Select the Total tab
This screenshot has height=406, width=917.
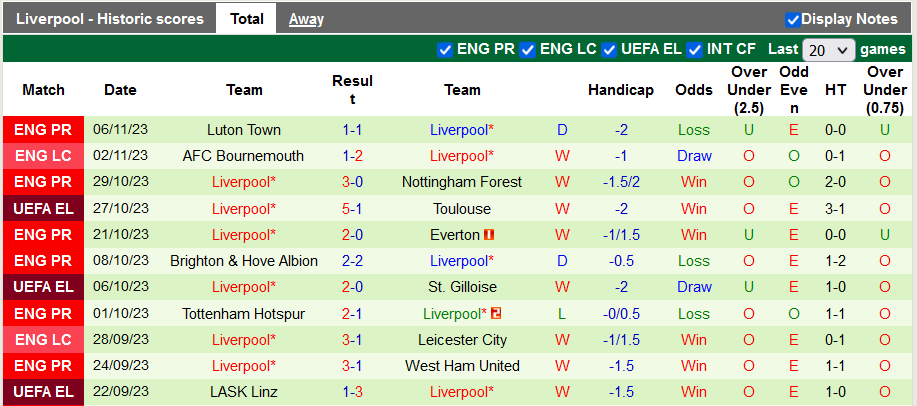click(247, 19)
